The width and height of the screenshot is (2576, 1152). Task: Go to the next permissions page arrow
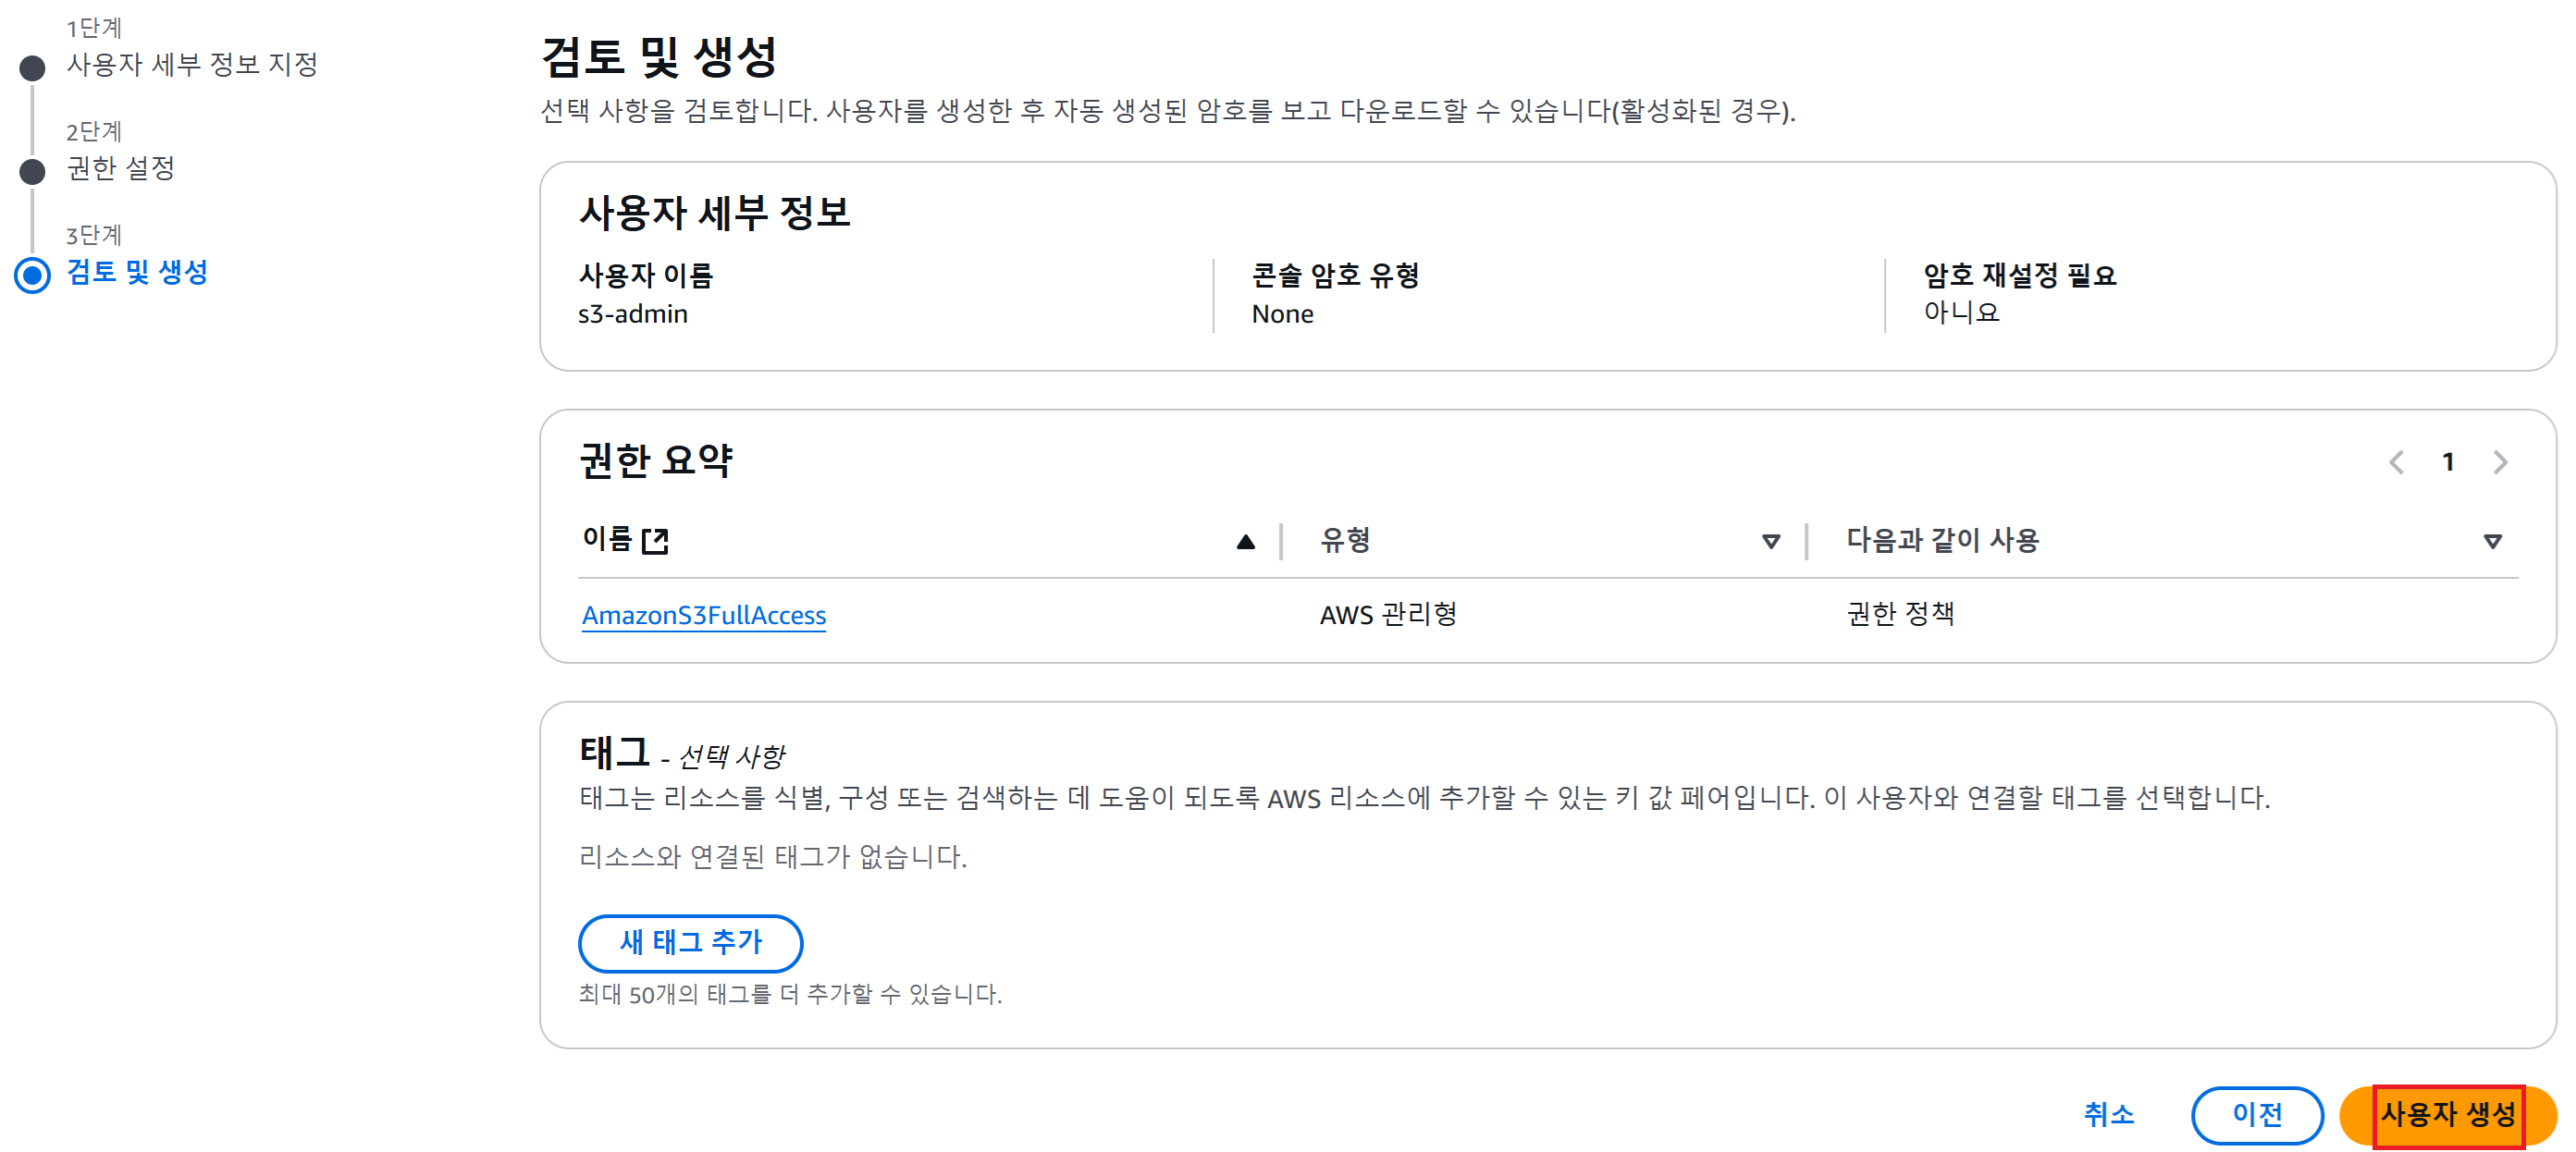pos(2500,462)
